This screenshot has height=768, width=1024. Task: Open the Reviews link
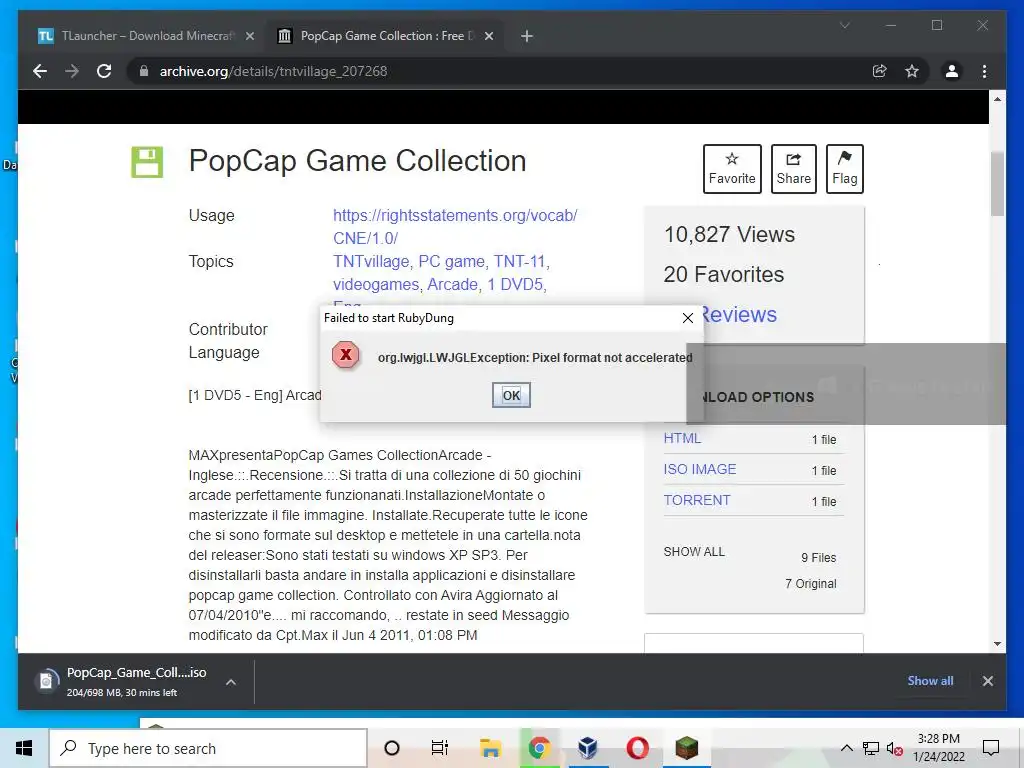point(739,315)
